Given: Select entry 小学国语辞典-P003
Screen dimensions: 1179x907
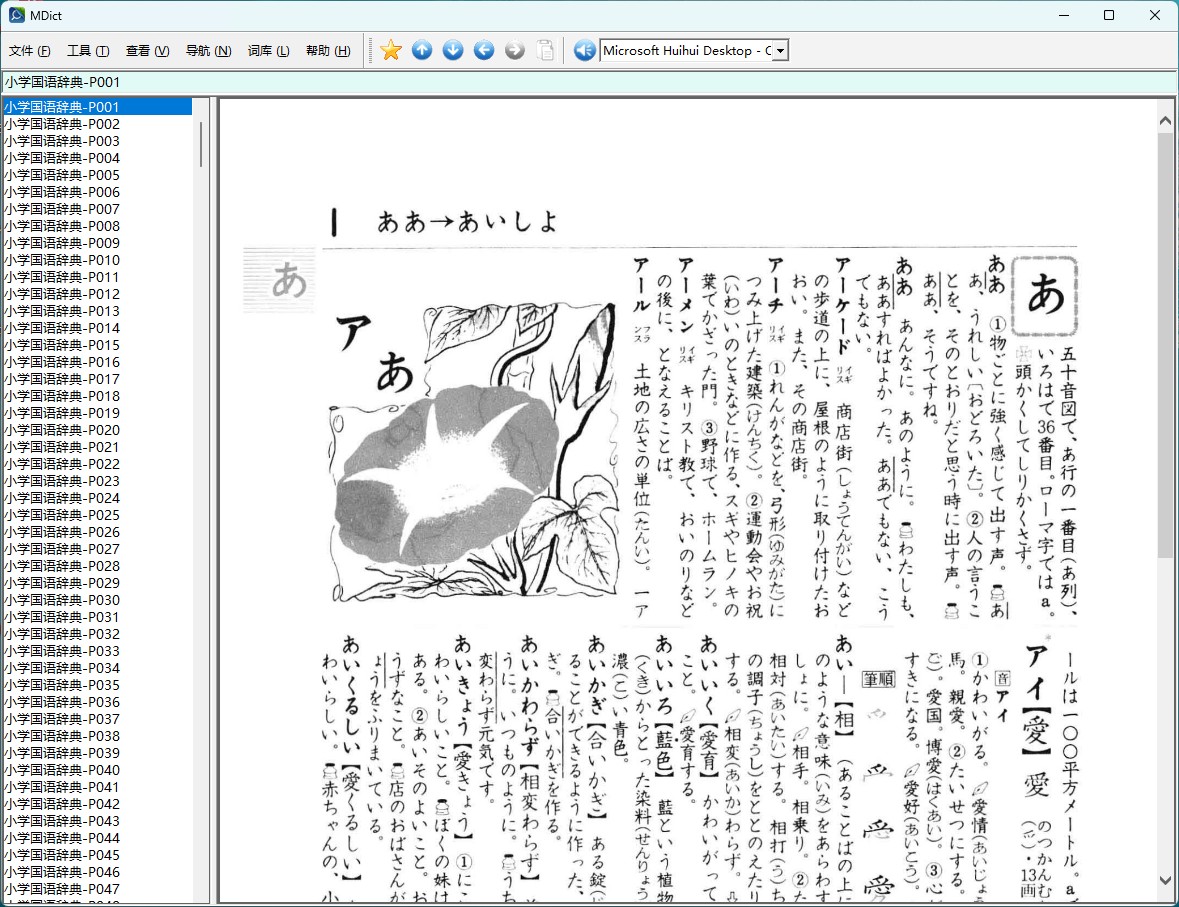Looking at the screenshot, I should [x=97, y=141].
